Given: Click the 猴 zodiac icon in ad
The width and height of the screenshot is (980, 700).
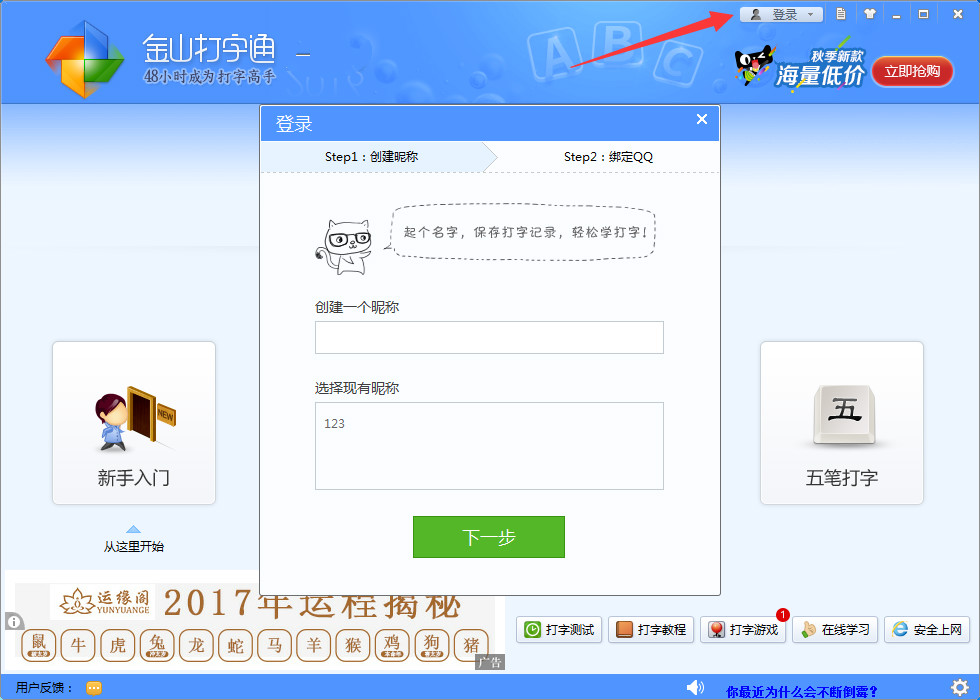Looking at the screenshot, I should coord(353,646).
